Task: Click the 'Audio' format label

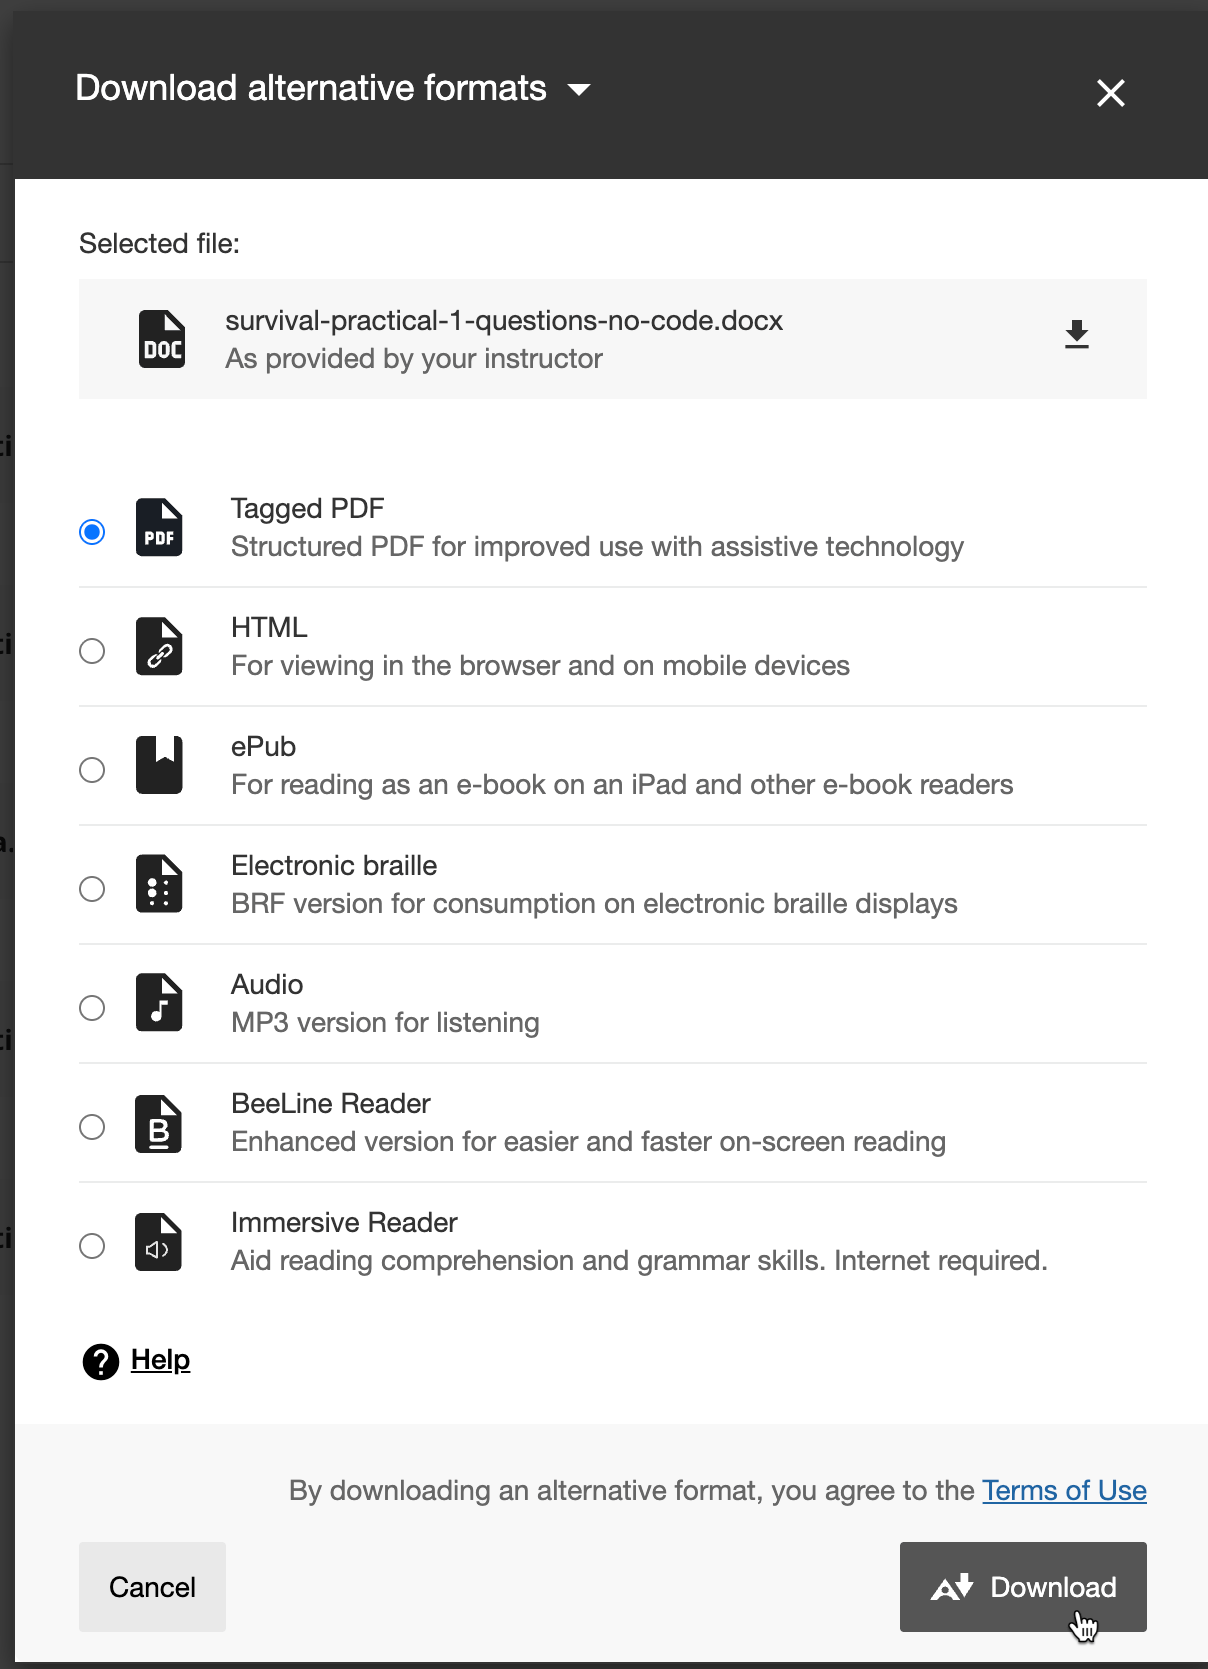Action: pyautogui.click(x=267, y=984)
